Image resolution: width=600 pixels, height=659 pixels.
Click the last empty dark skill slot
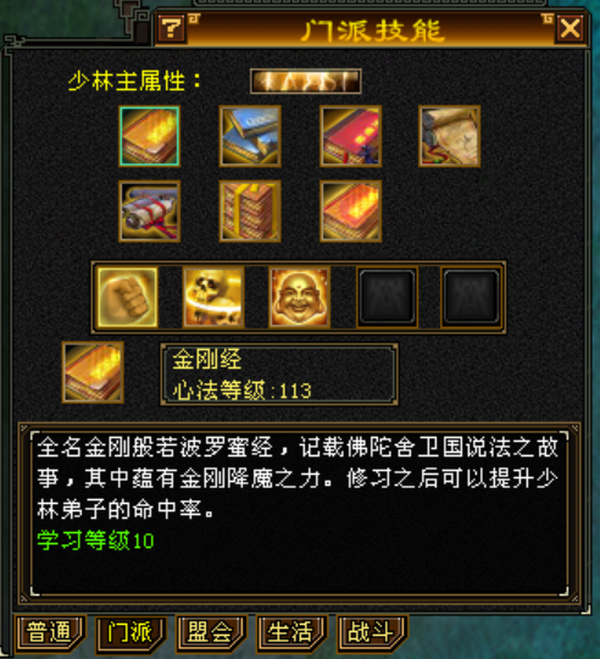(471, 298)
